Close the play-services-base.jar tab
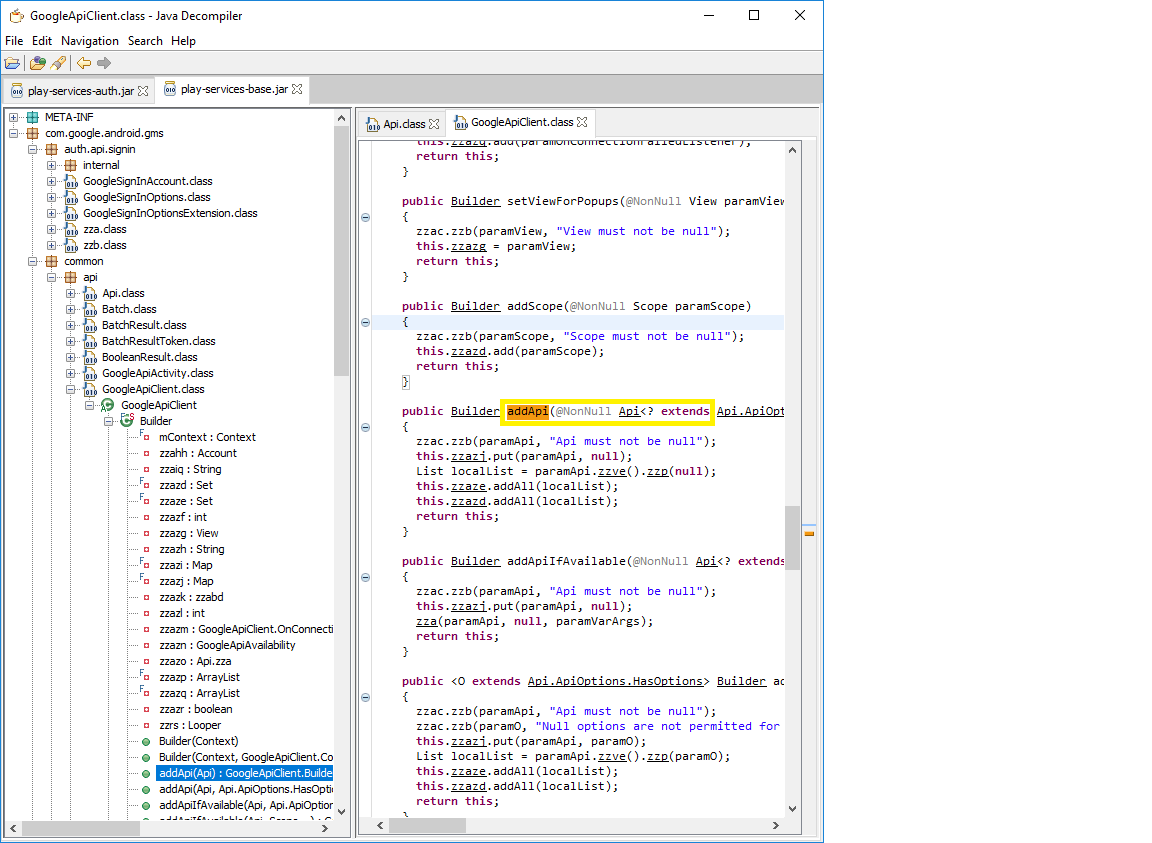The width and height of the screenshot is (1152, 843). (297, 89)
